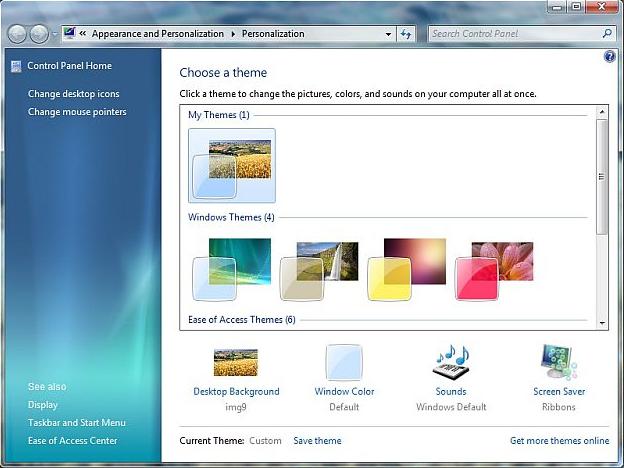Click the Screen Saver monitor icon
Viewport: 624px width, 468px height.
[559, 362]
